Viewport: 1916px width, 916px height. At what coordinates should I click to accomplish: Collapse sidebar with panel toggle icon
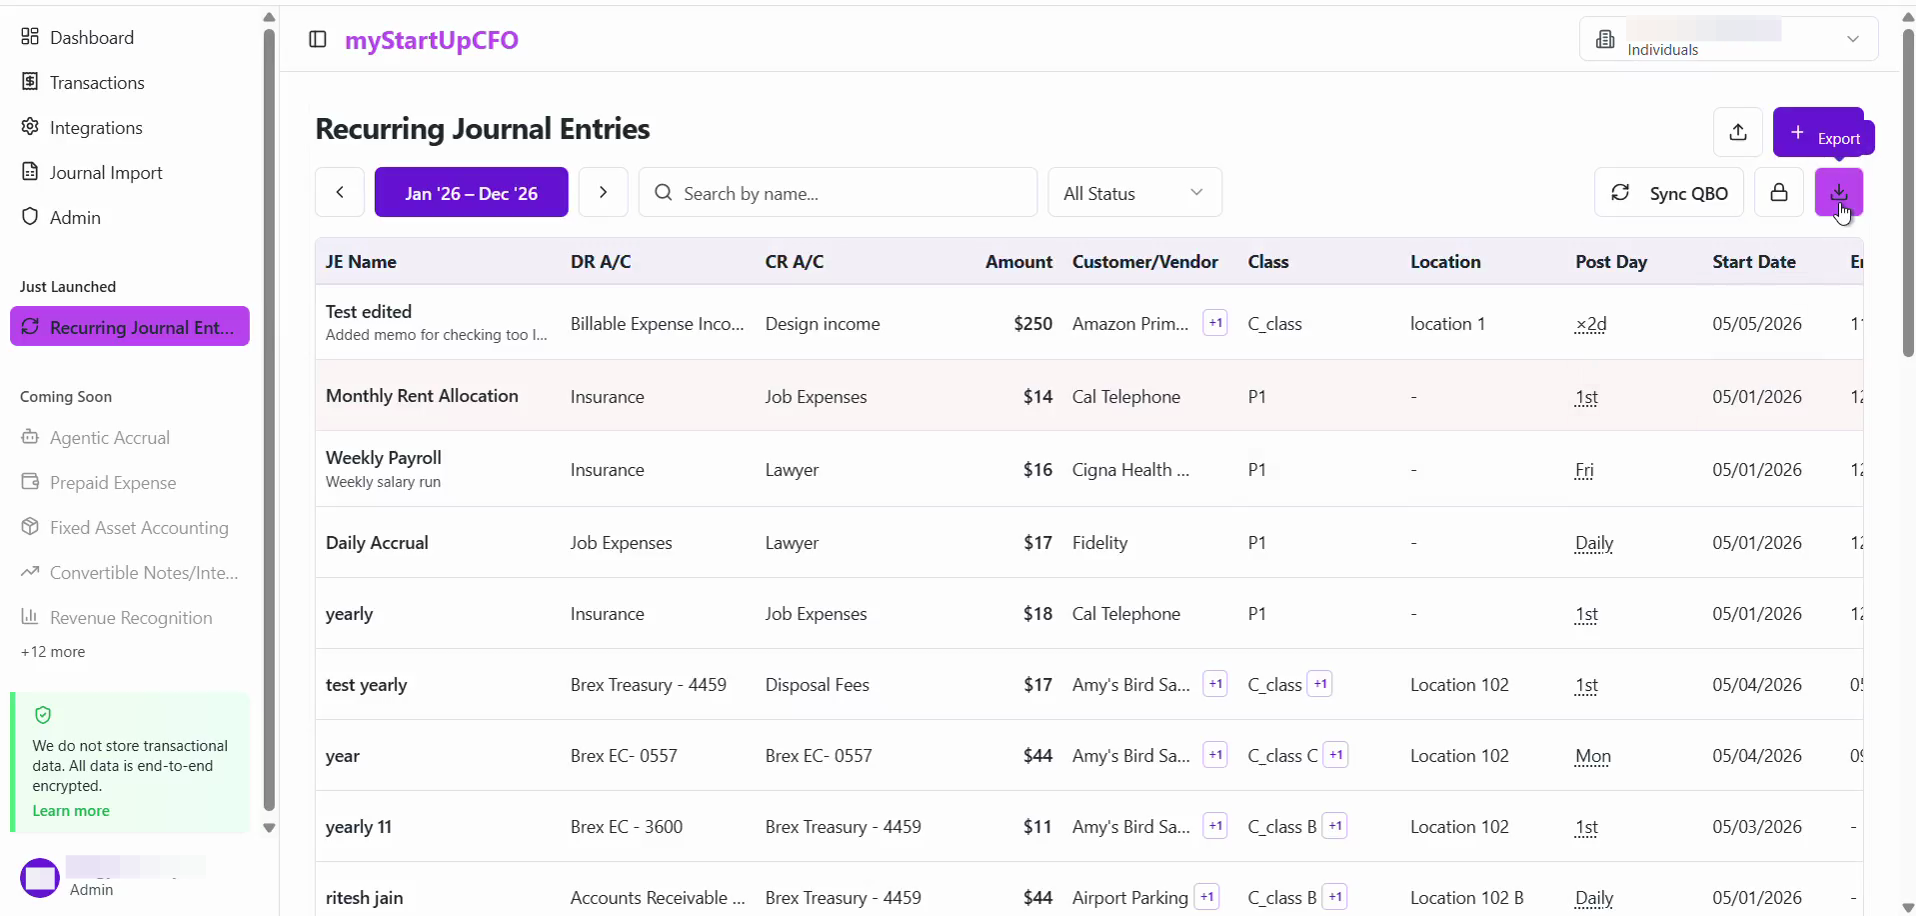(x=318, y=39)
